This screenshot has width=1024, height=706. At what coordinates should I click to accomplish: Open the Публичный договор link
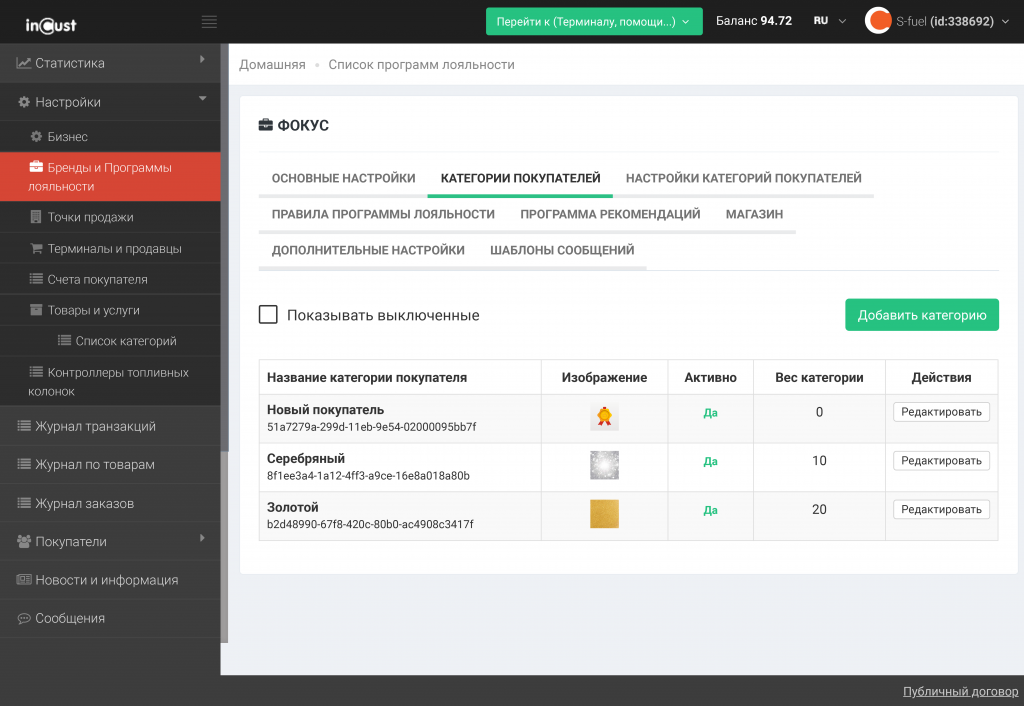[x=960, y=691]
